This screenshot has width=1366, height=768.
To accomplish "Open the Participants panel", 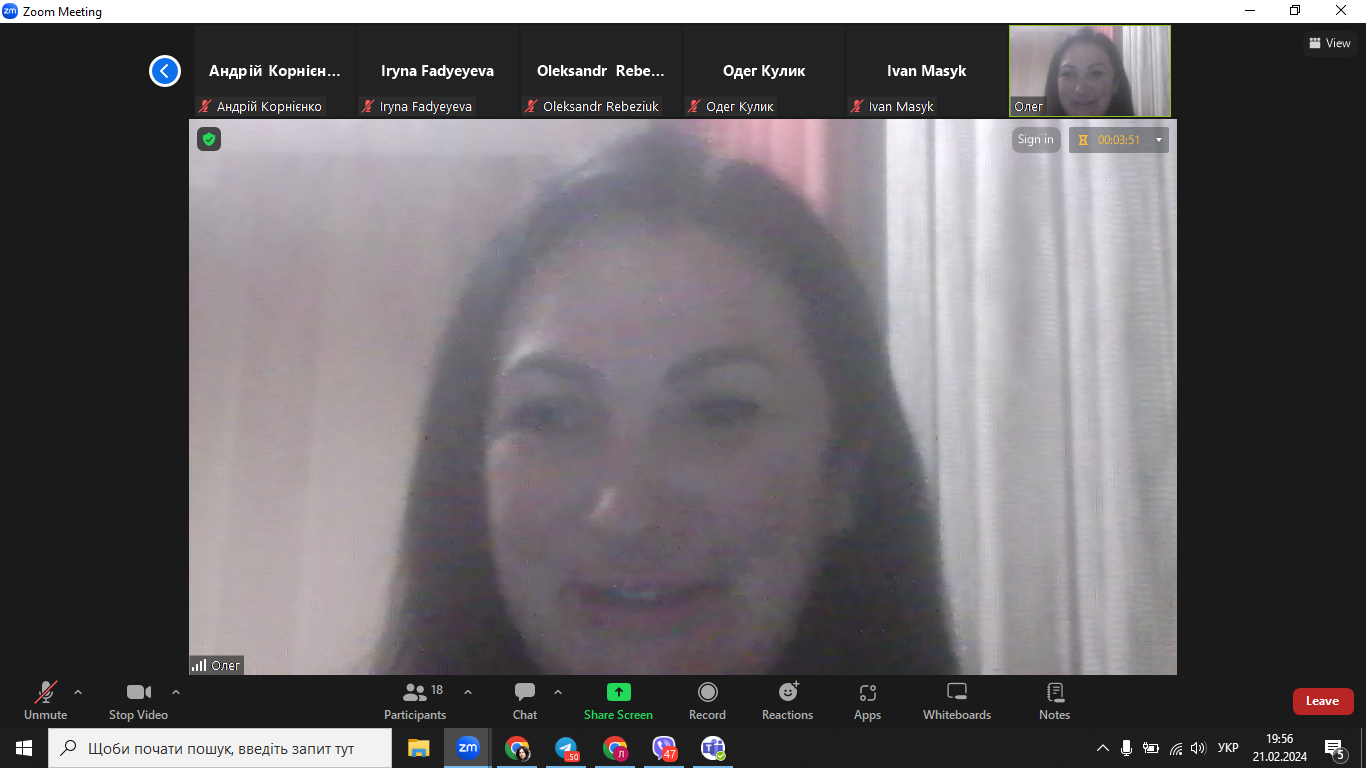I will coord(415,700).
